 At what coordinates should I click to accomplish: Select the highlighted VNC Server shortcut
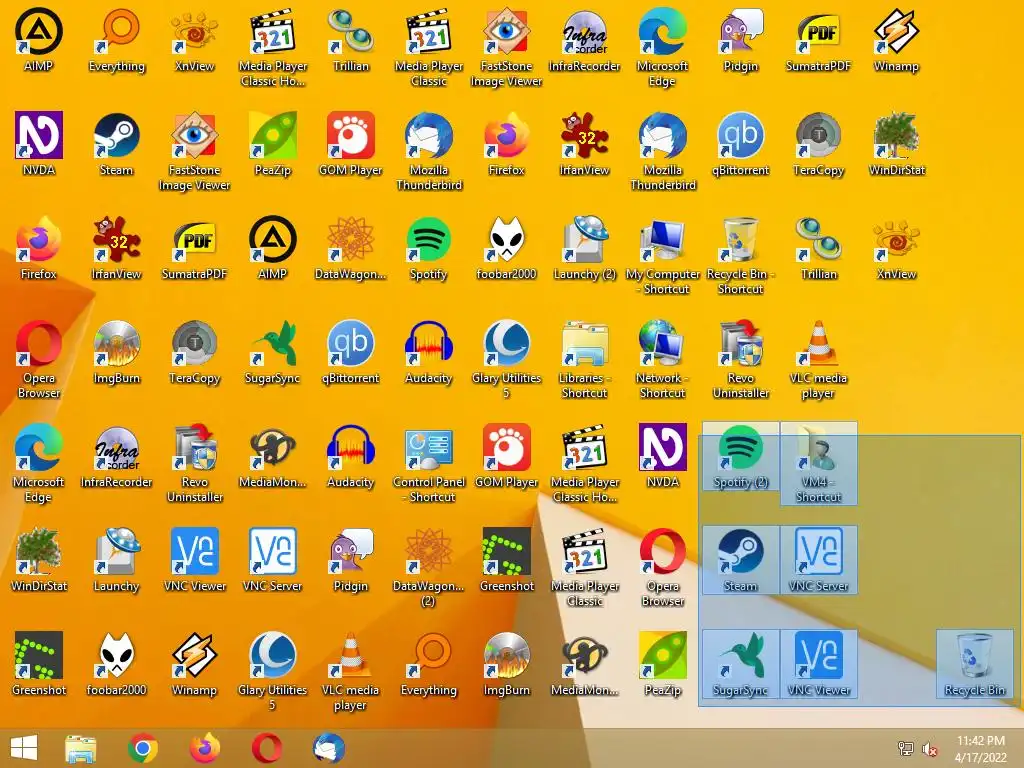click(818, 561)
